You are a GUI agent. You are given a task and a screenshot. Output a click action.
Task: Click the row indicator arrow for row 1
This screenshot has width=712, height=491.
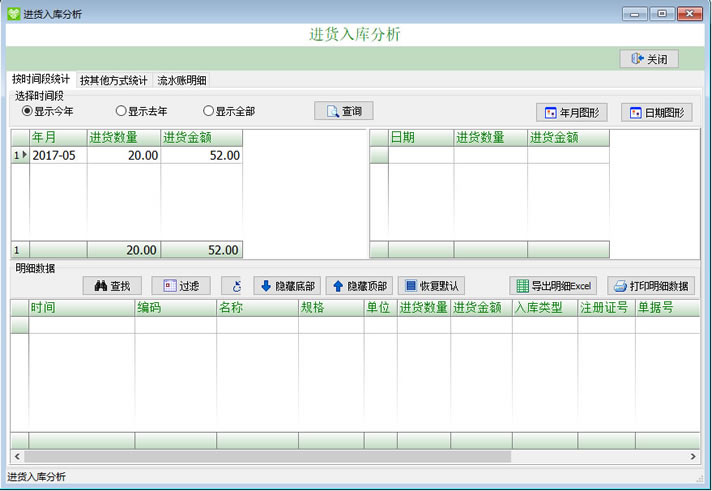tap(20, 155)
